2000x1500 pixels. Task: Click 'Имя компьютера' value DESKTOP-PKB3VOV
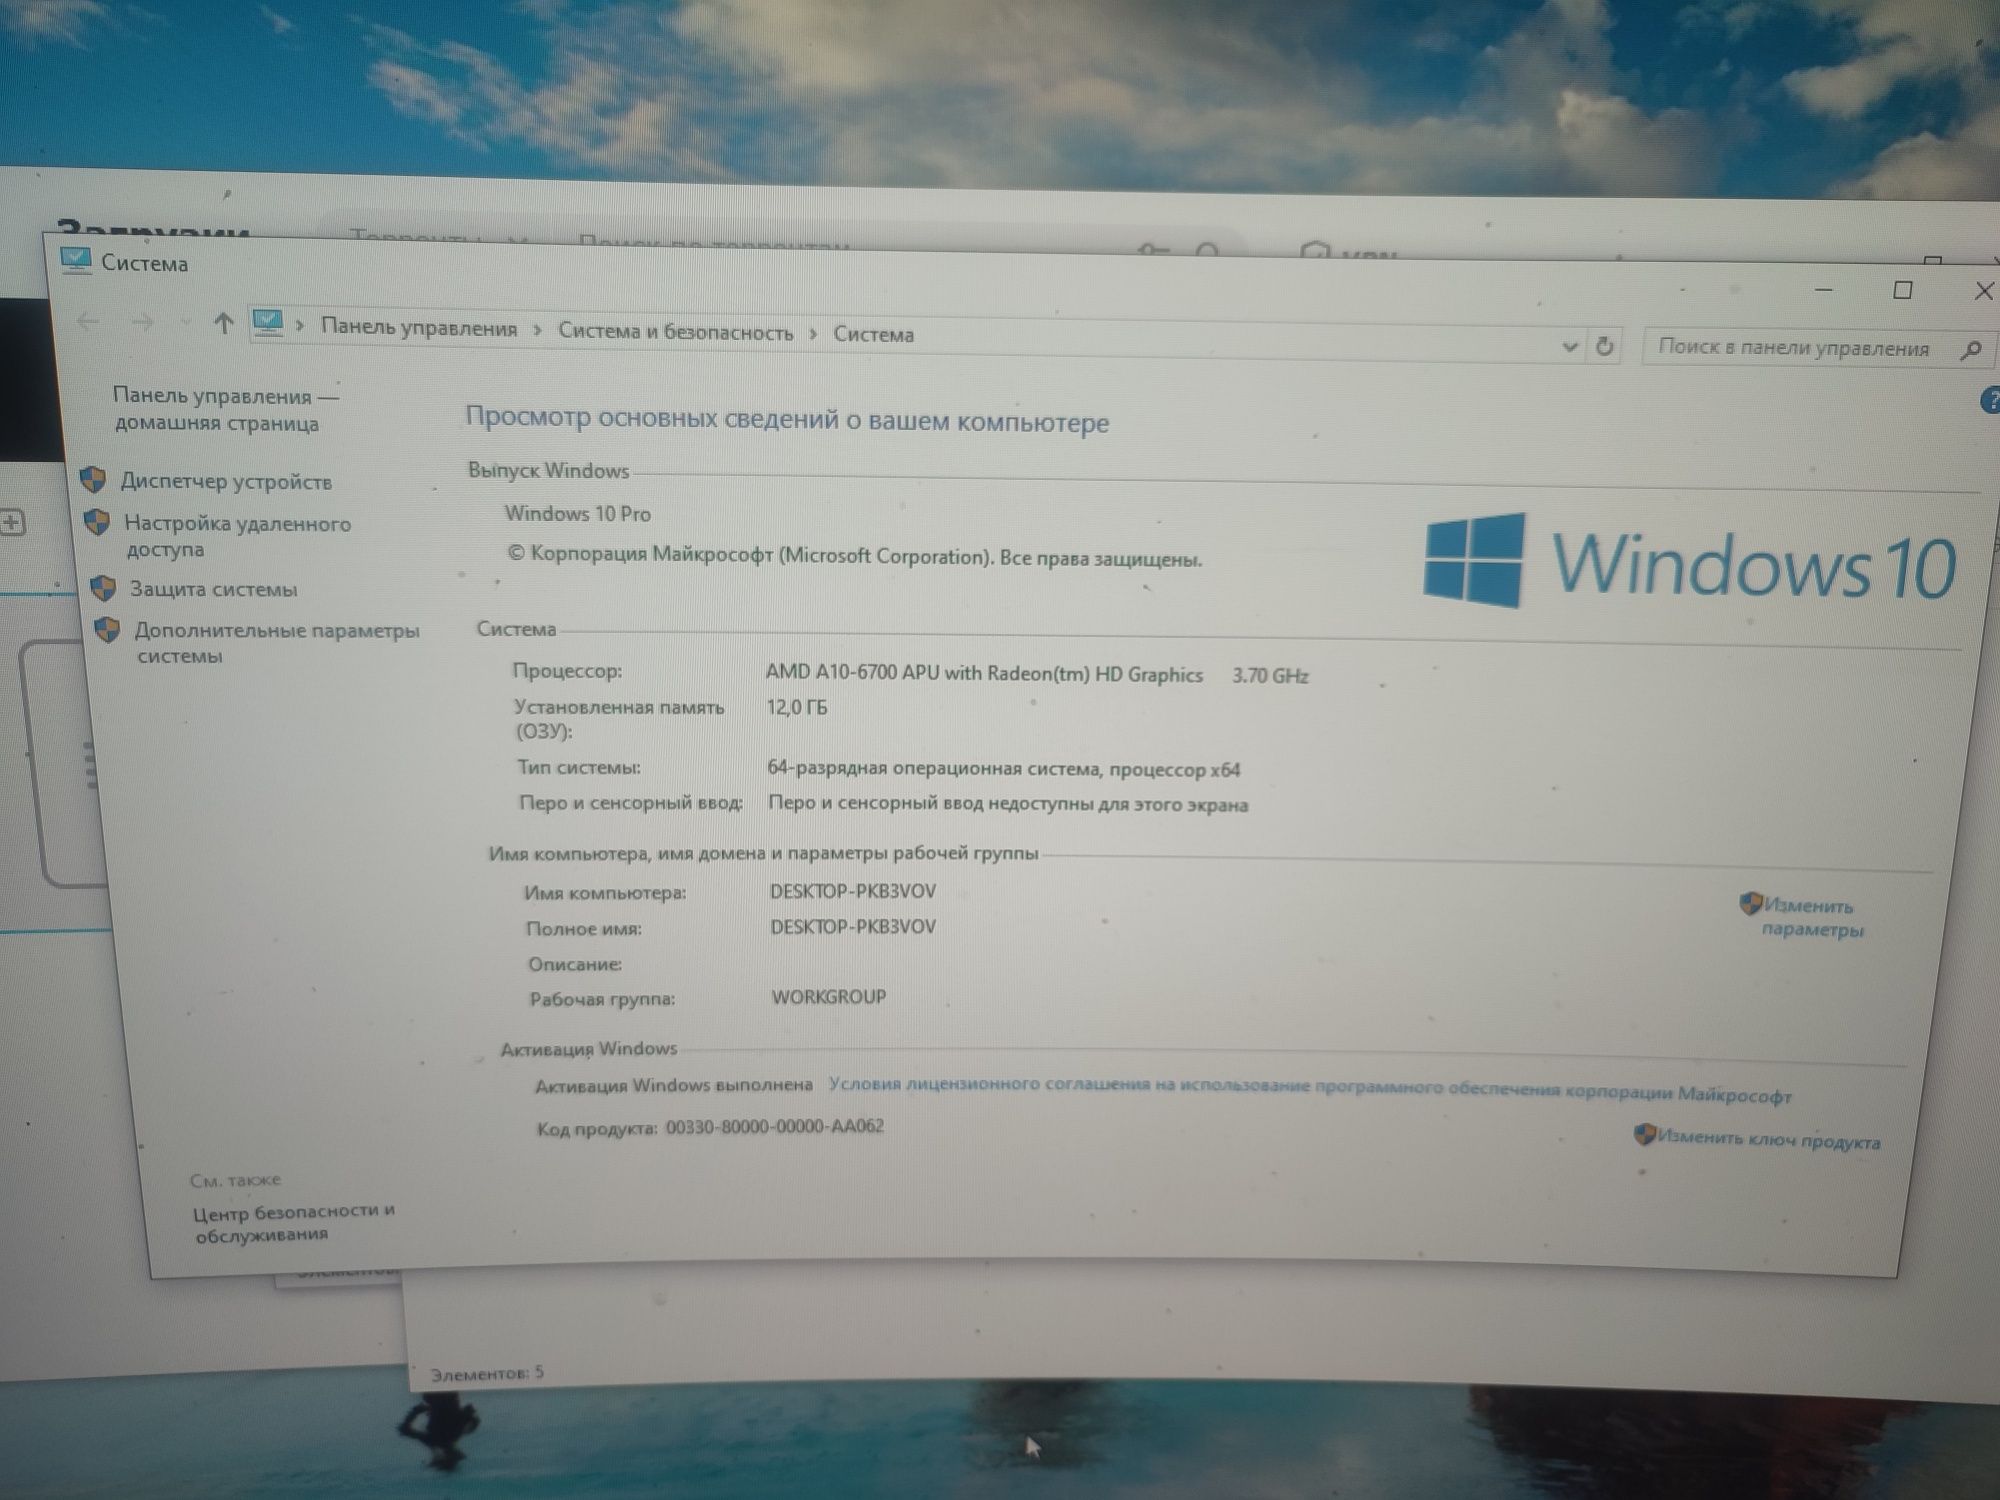click(x=853, y=891)
